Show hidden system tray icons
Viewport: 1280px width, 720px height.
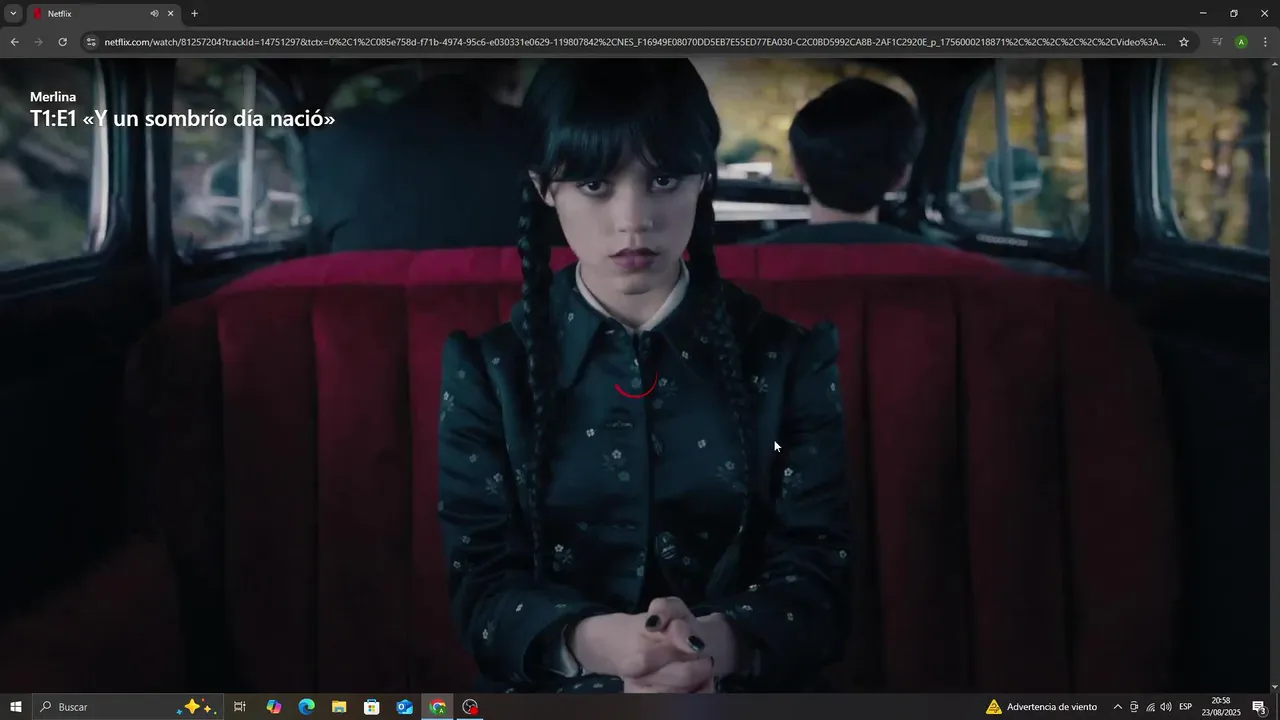click(1117, 707)
